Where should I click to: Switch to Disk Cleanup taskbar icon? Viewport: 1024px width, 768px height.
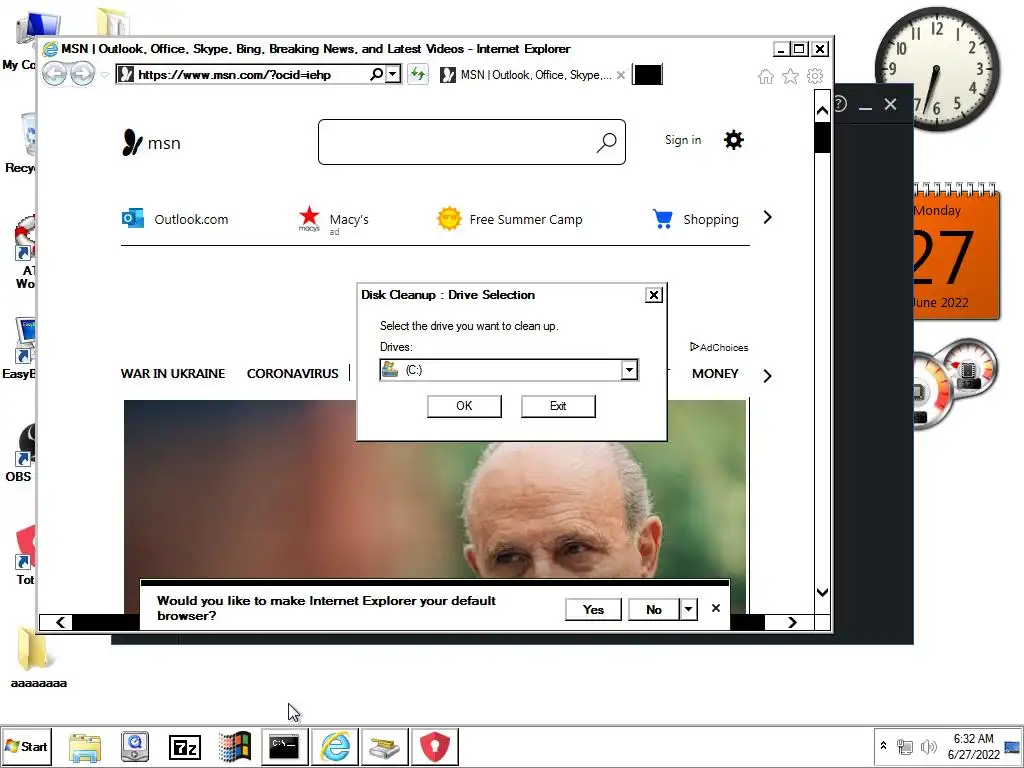[385, 746]
